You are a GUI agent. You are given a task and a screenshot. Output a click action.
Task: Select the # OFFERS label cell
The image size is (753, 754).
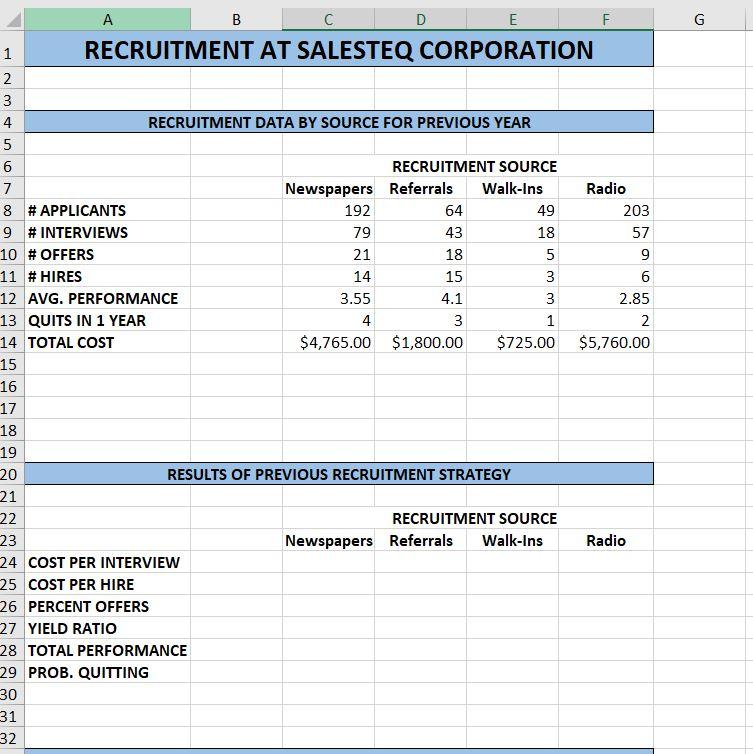(108, 254)
